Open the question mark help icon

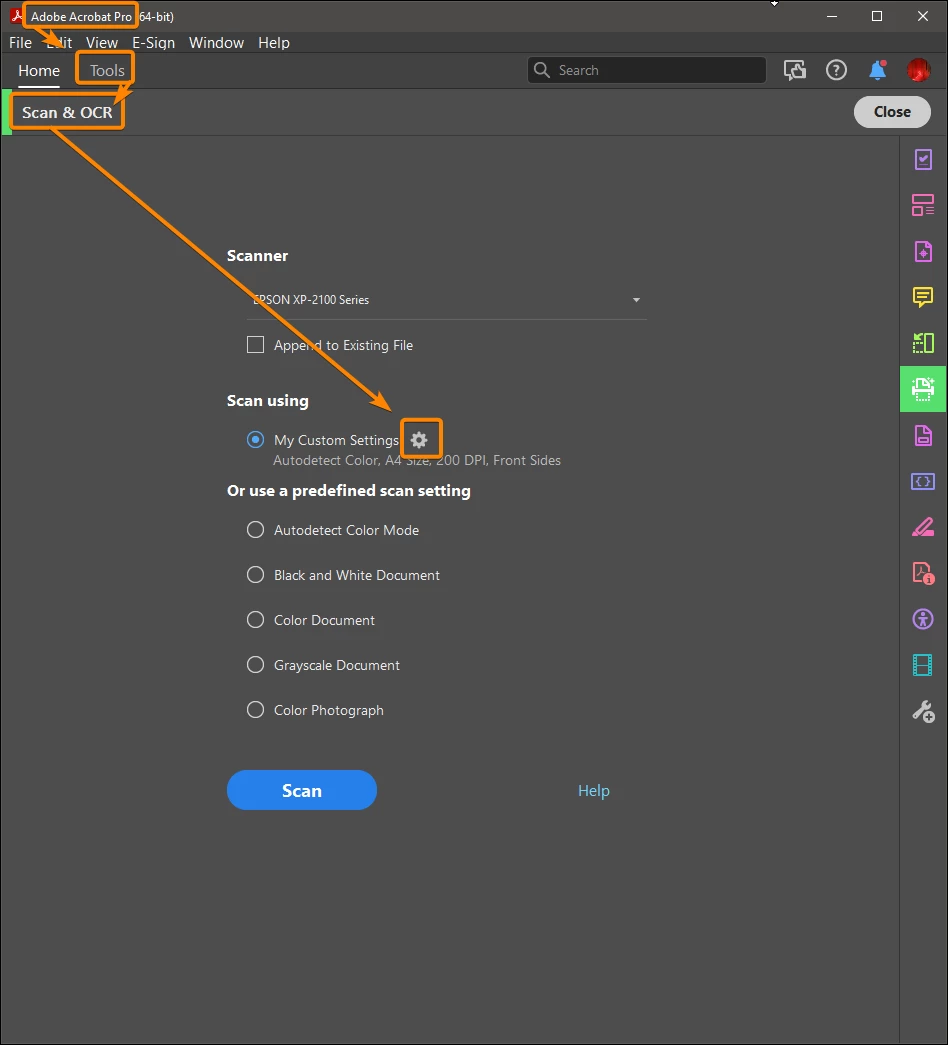tap(836, 70)
